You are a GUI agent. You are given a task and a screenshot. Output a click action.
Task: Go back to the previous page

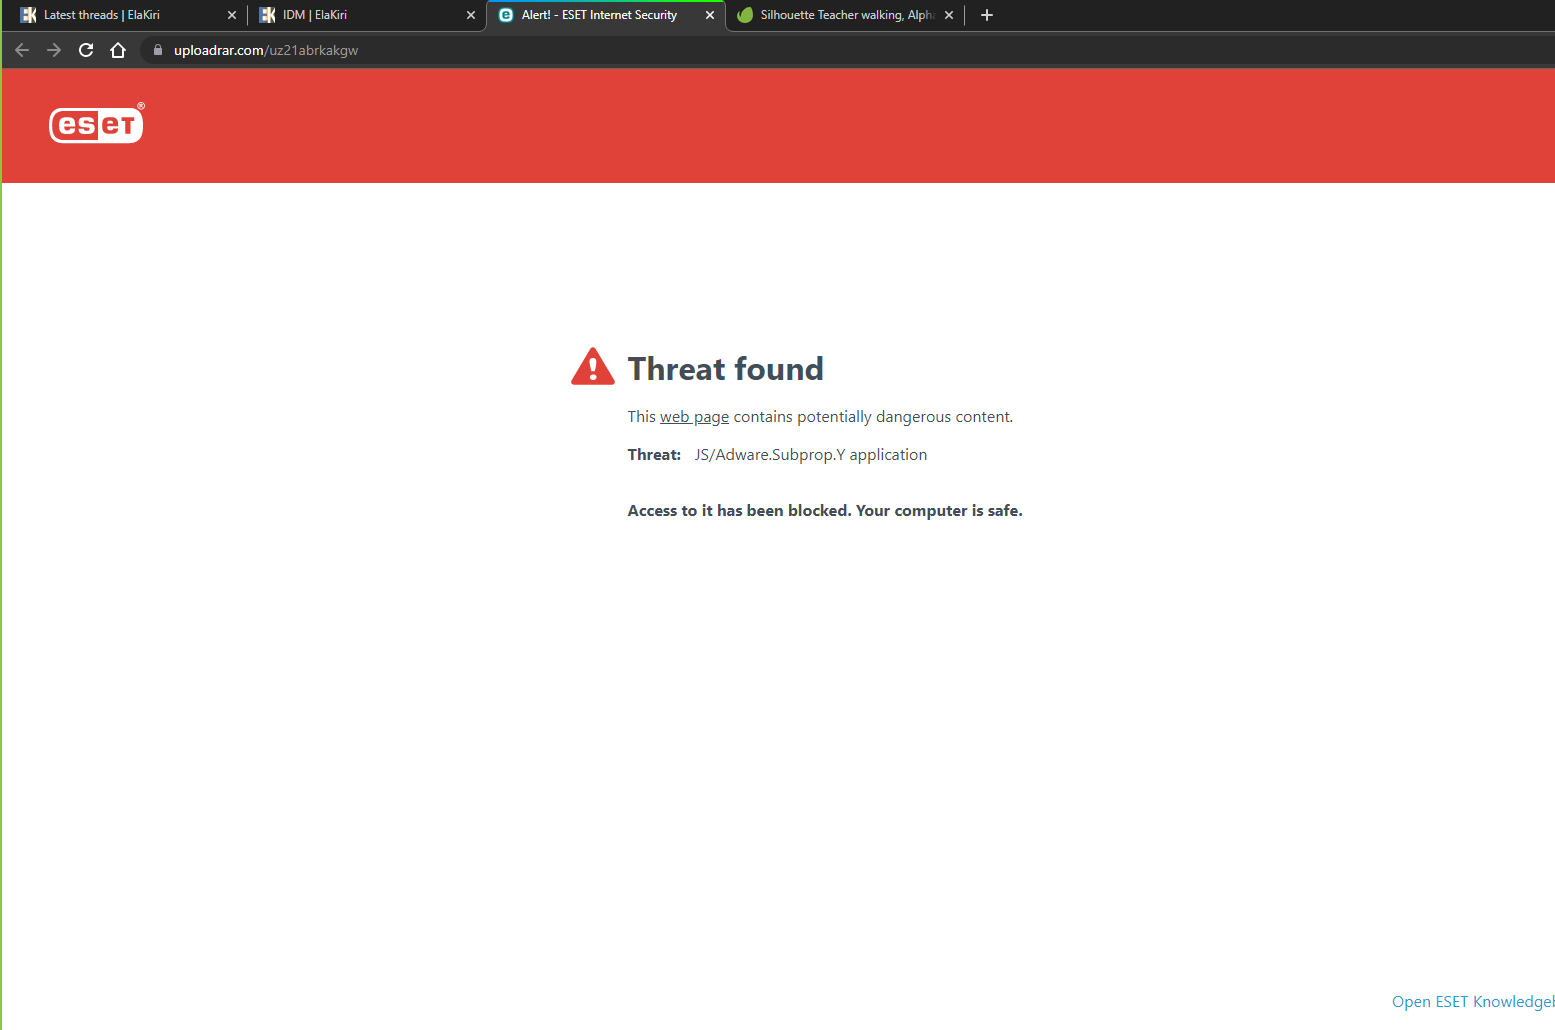(22, 50)
